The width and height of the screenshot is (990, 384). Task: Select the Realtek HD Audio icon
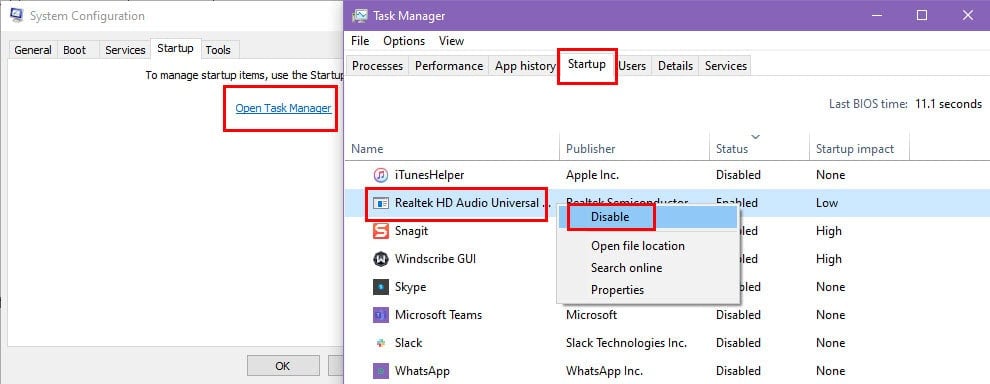[x=380, y=203]
